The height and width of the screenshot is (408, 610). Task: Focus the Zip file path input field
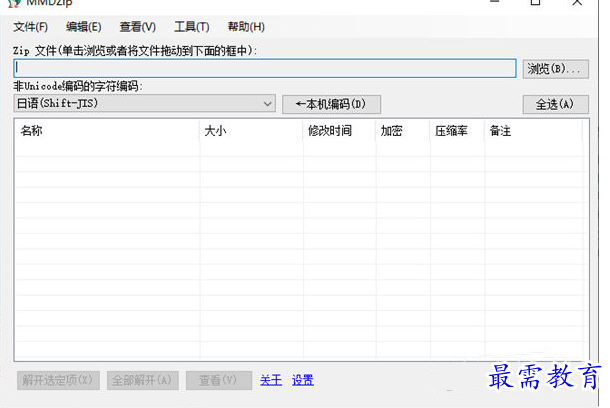coord(265,68)
